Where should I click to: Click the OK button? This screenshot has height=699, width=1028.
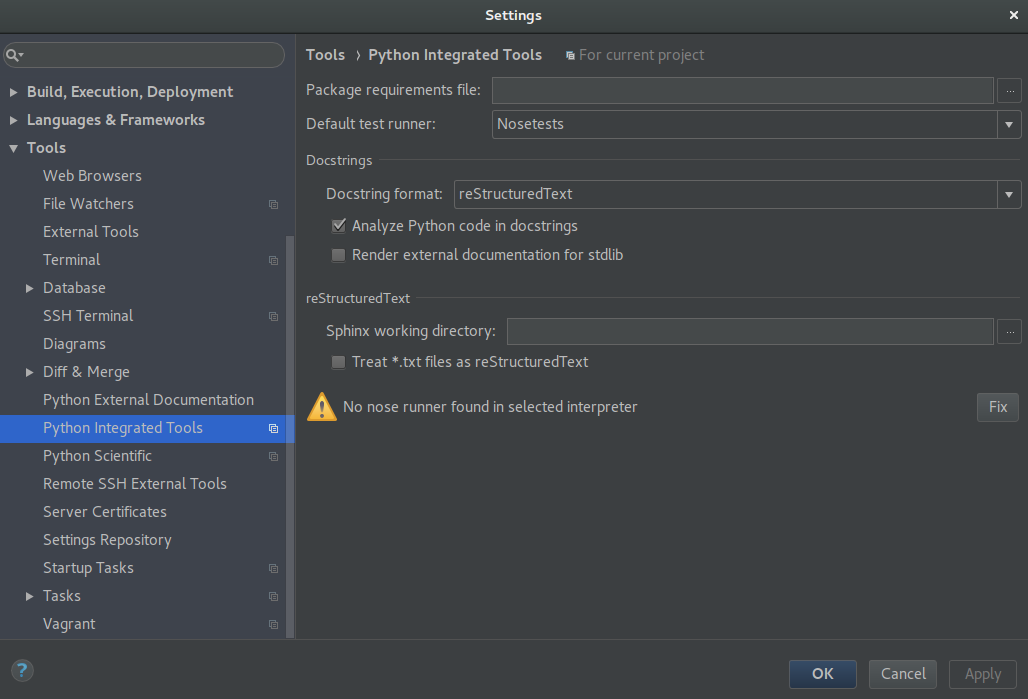pyautogui.click(x=822, y=674)
